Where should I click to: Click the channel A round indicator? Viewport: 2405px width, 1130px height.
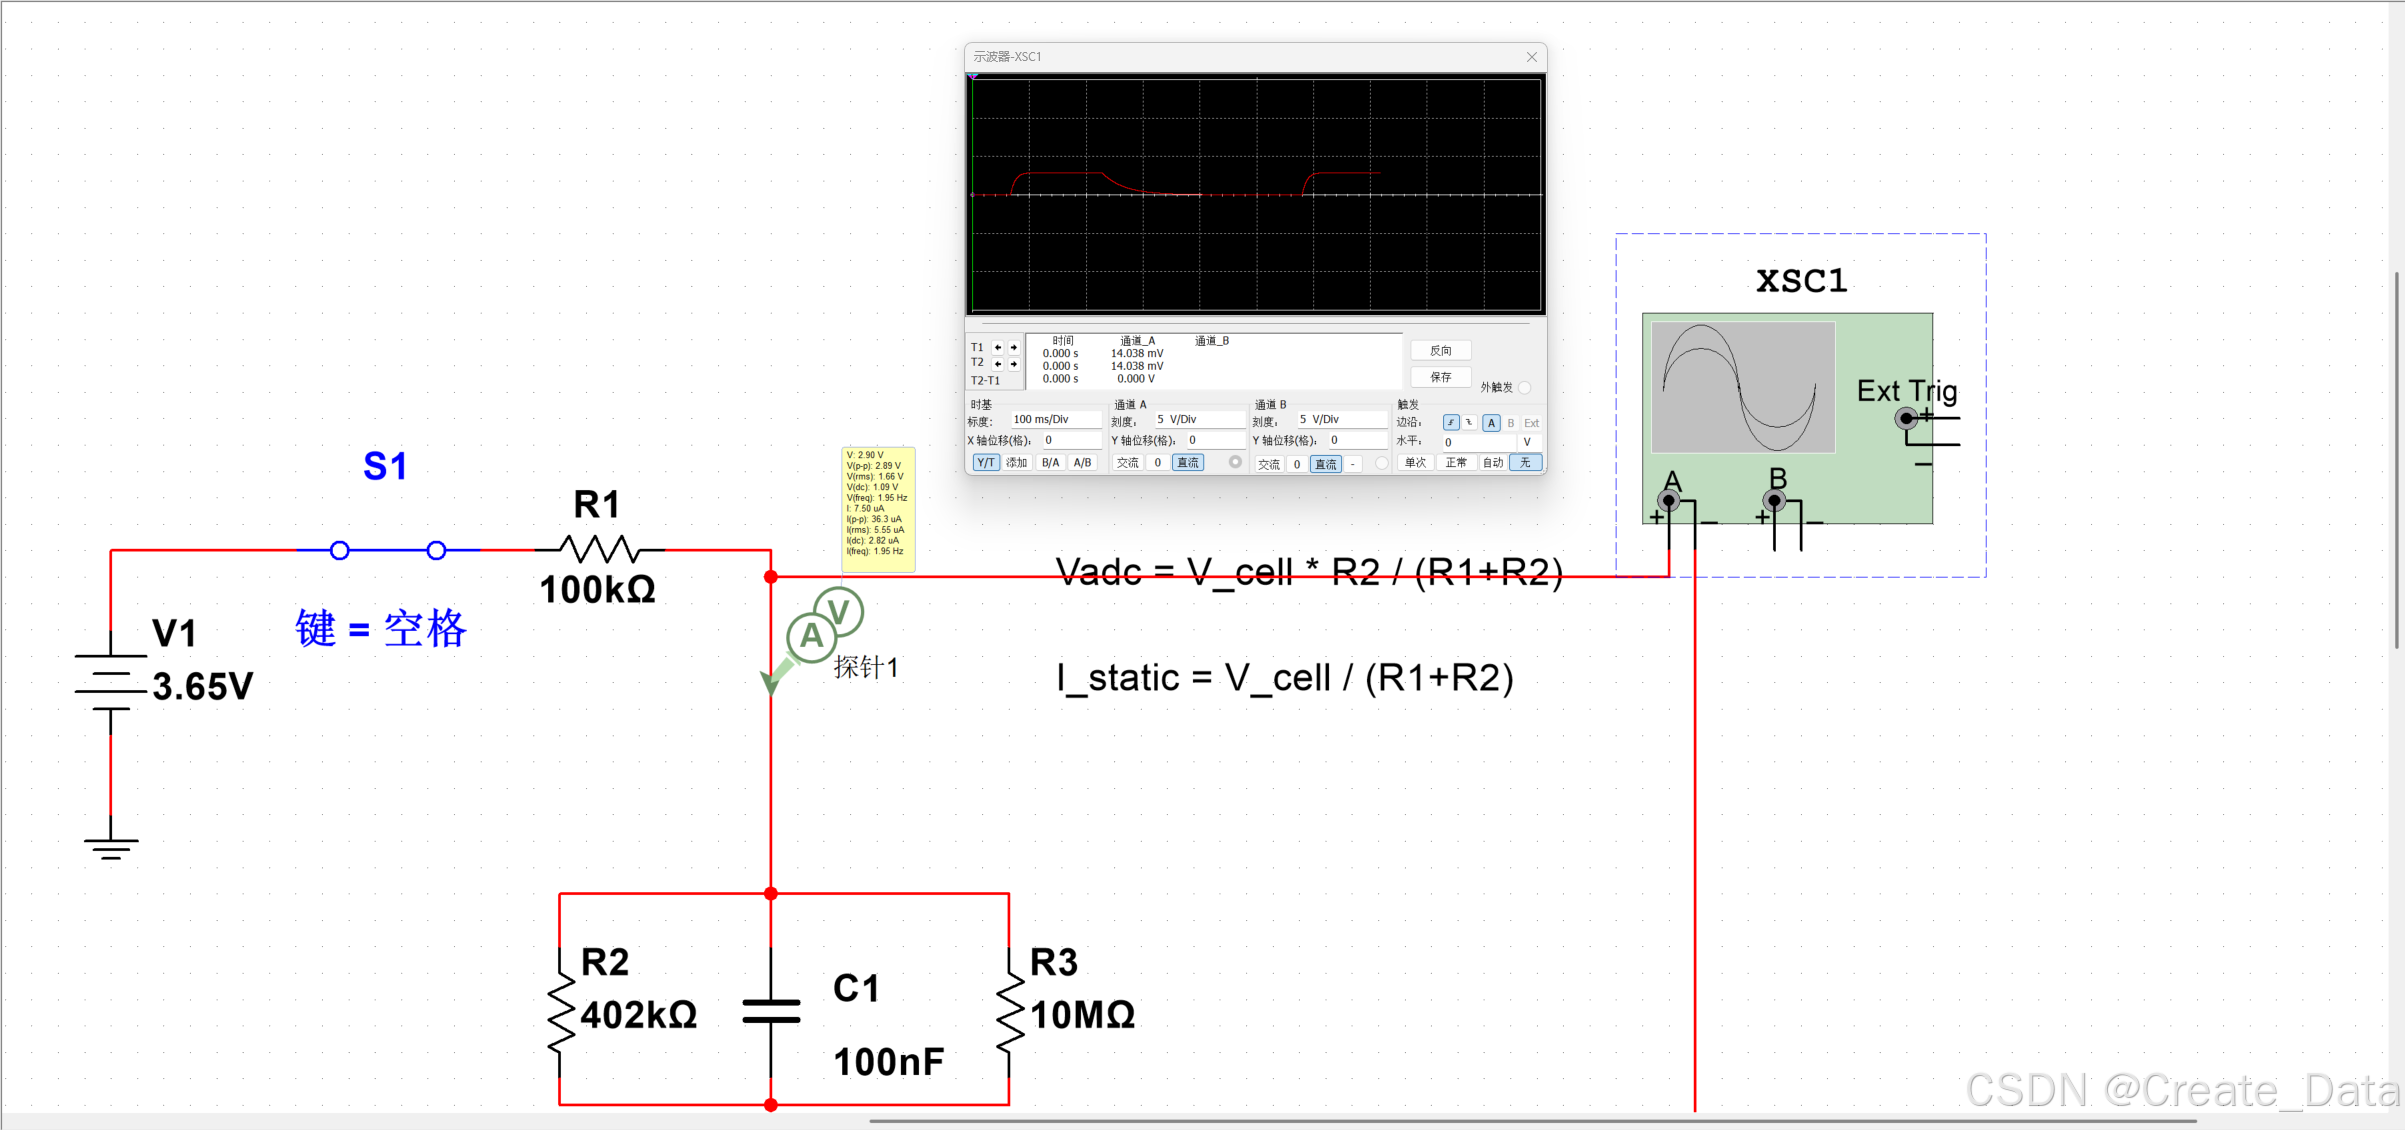1235,462
